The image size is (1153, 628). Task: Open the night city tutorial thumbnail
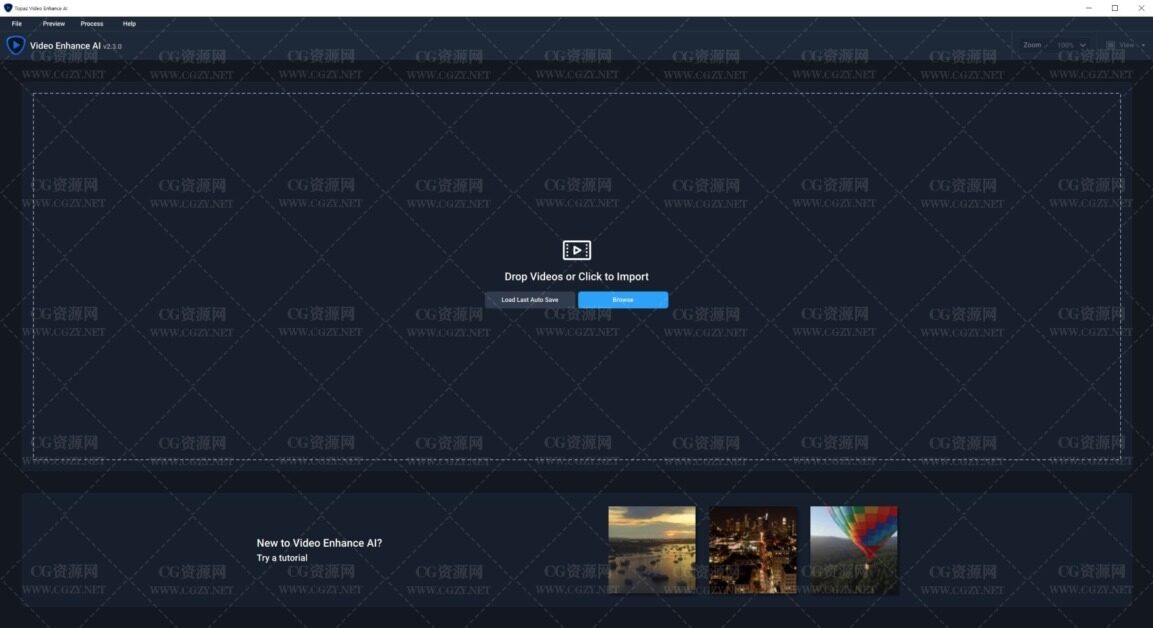(x=753, y=549)
